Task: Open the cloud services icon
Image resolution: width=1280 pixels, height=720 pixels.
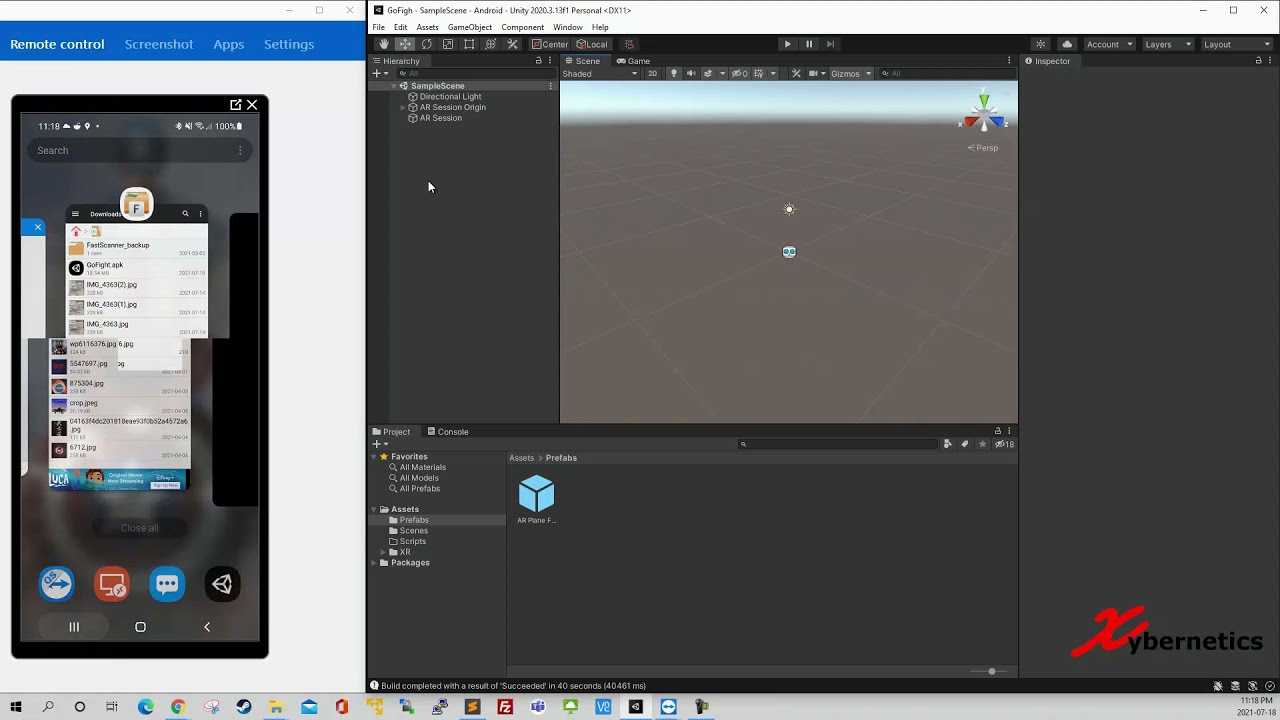Action: [x=1067, y=44]
